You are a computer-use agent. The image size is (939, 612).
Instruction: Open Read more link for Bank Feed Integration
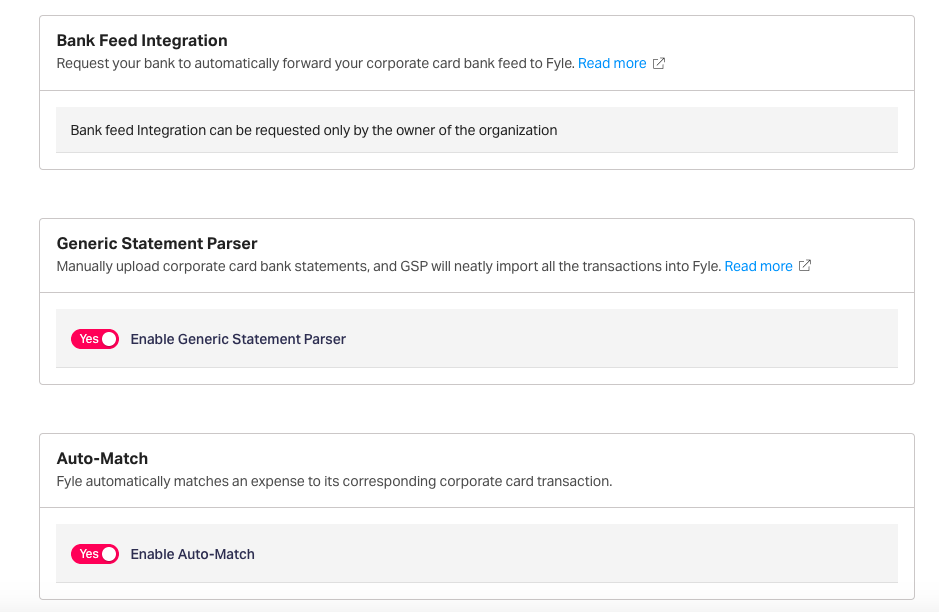pos(612,63)
